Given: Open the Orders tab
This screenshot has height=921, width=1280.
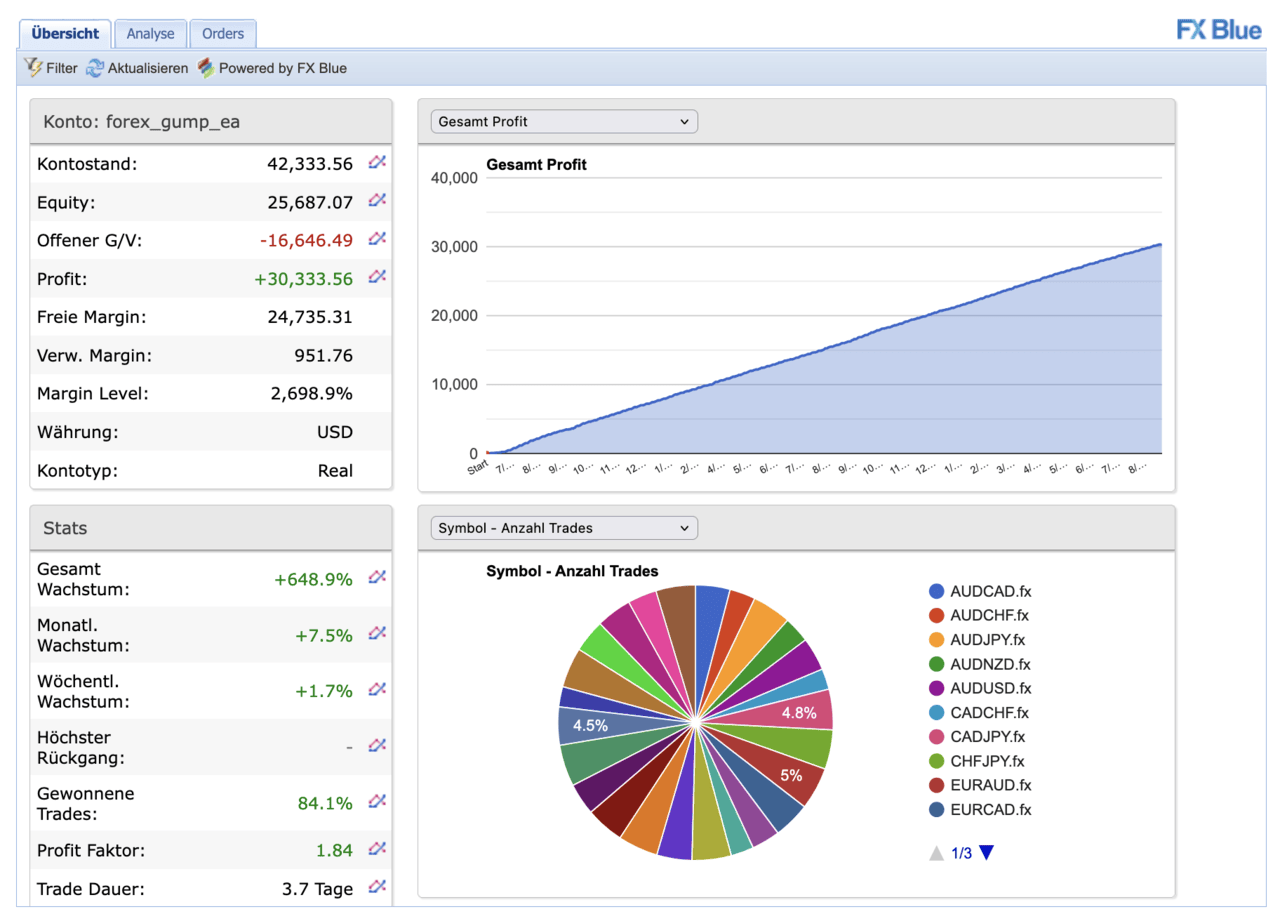Looking at the screenshot, I should click(222, 33).
